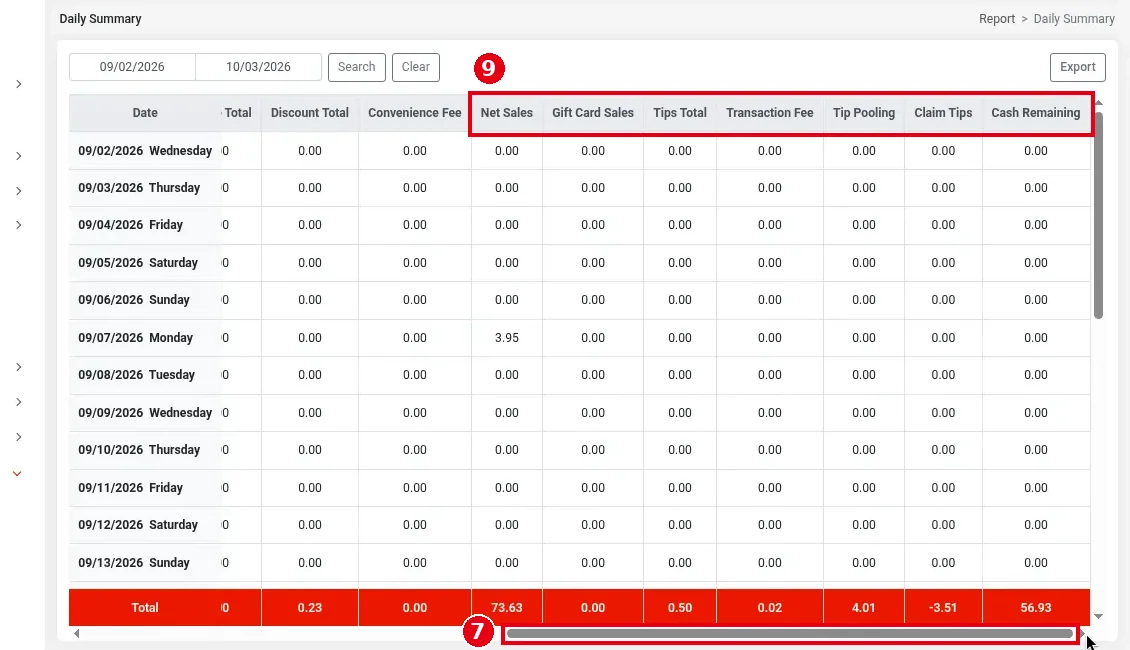
Task: Select the 09/06/2026 Sunday row
Action: [x=579, y=300]
